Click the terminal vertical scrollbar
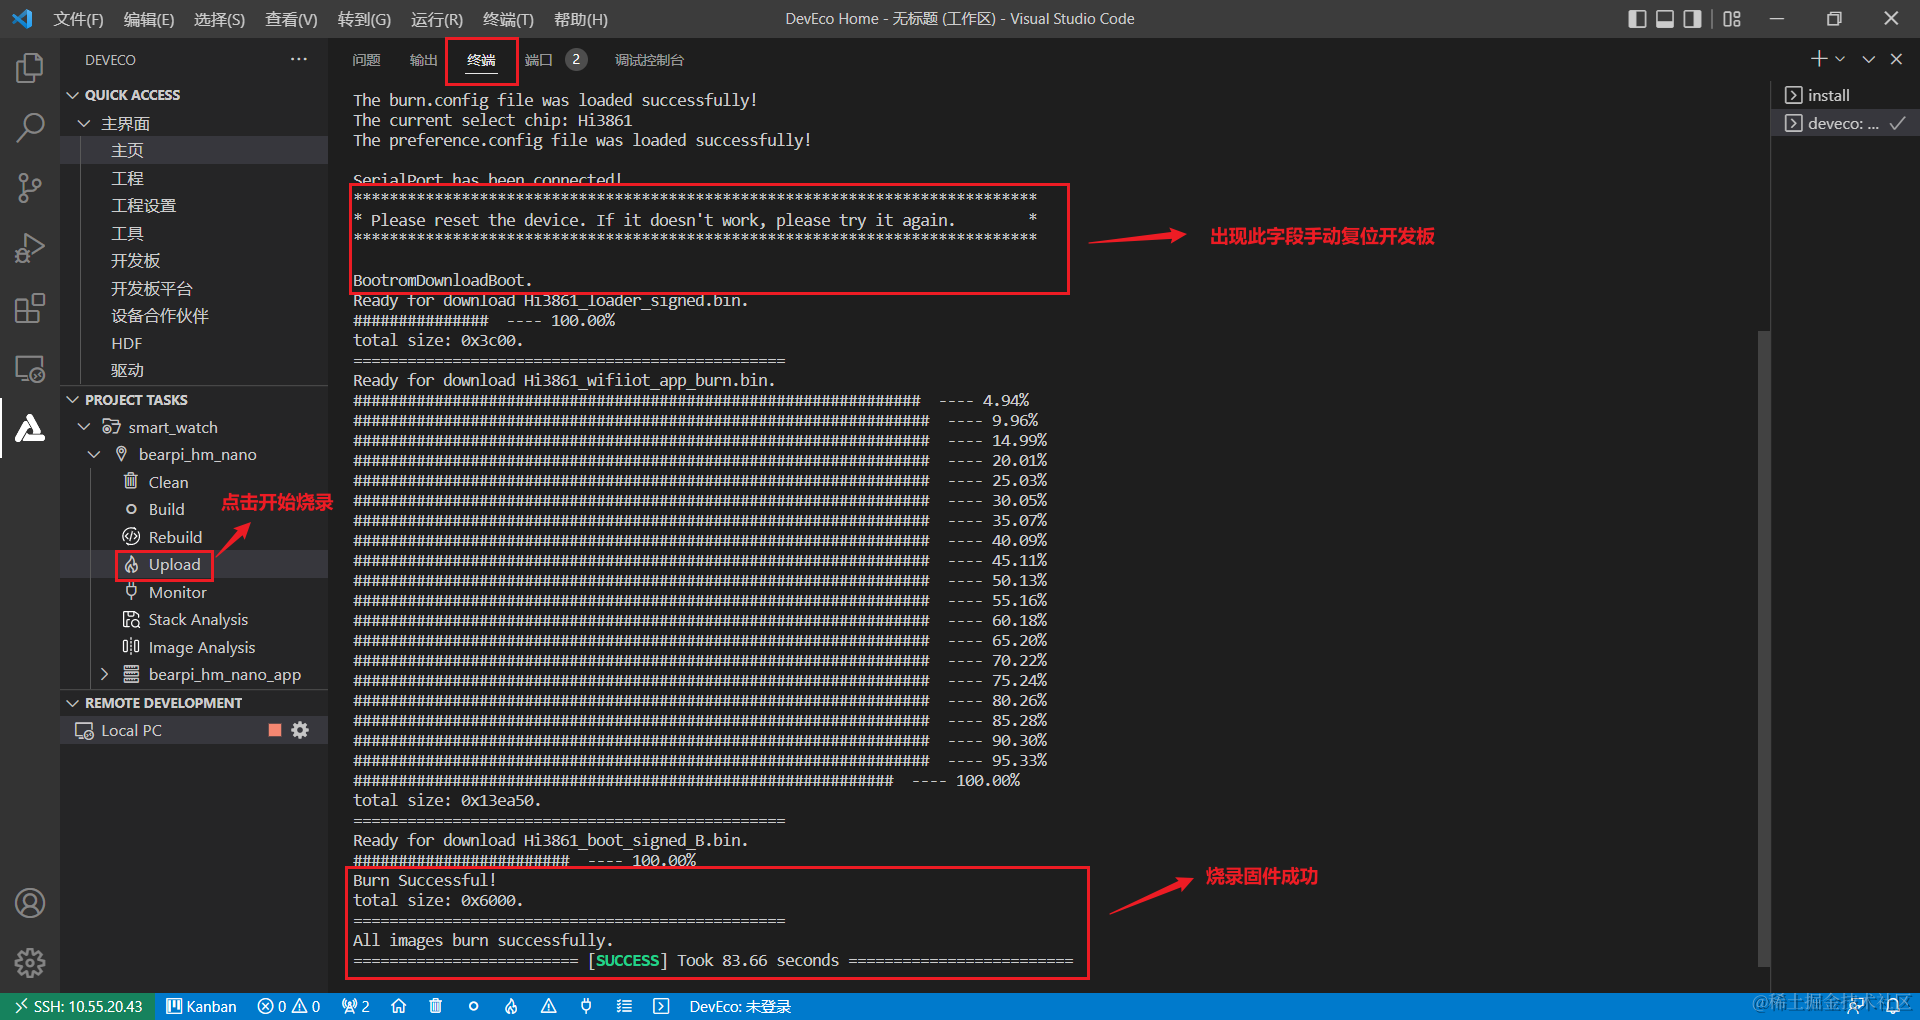 click(x=1764, y=648)
